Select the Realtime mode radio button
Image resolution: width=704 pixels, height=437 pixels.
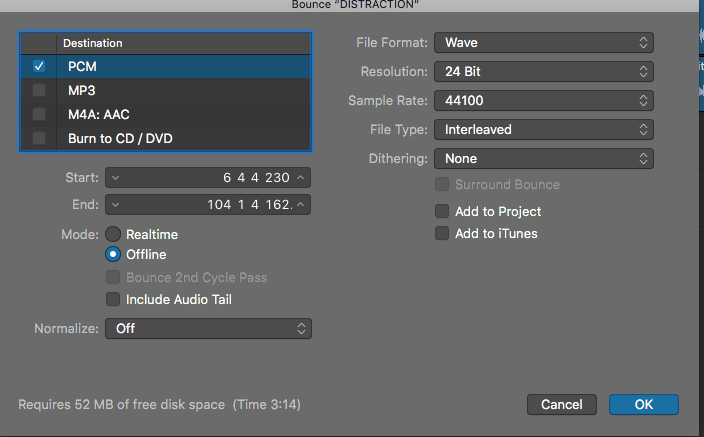(113, 234)
